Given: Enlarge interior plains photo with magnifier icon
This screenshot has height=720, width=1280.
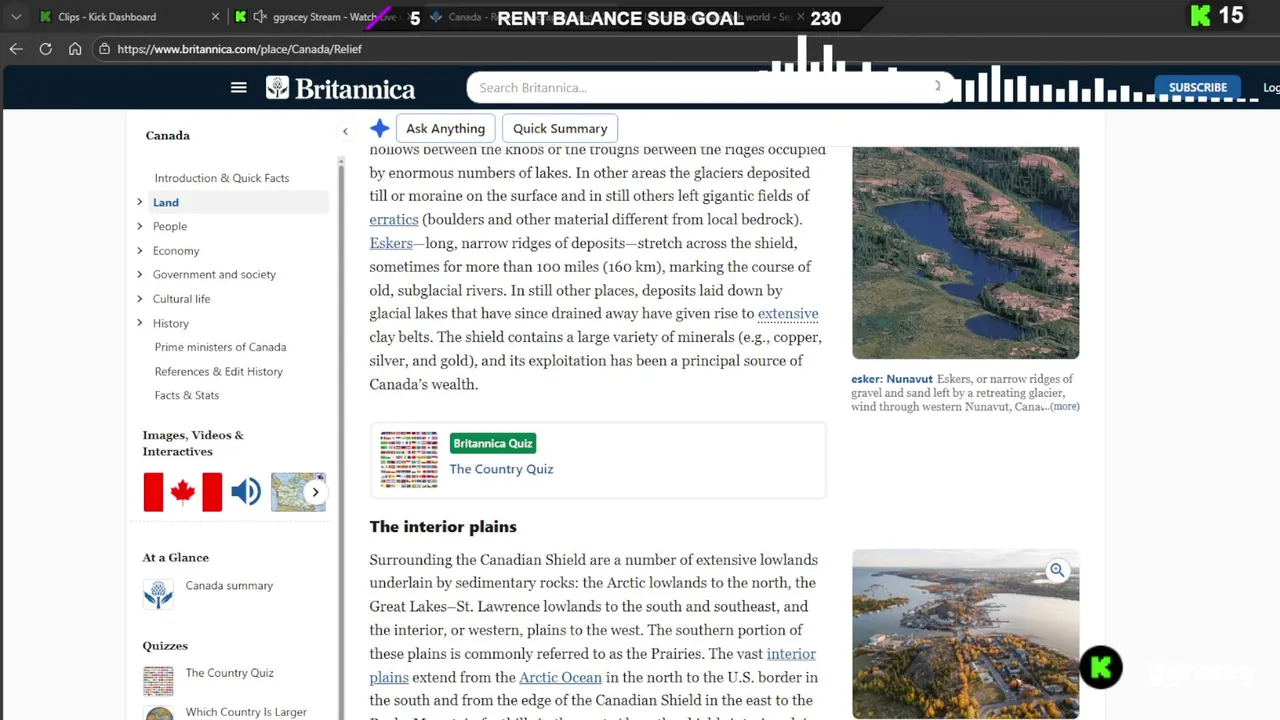Looking at the screenshot, I should pos(1057,570).
